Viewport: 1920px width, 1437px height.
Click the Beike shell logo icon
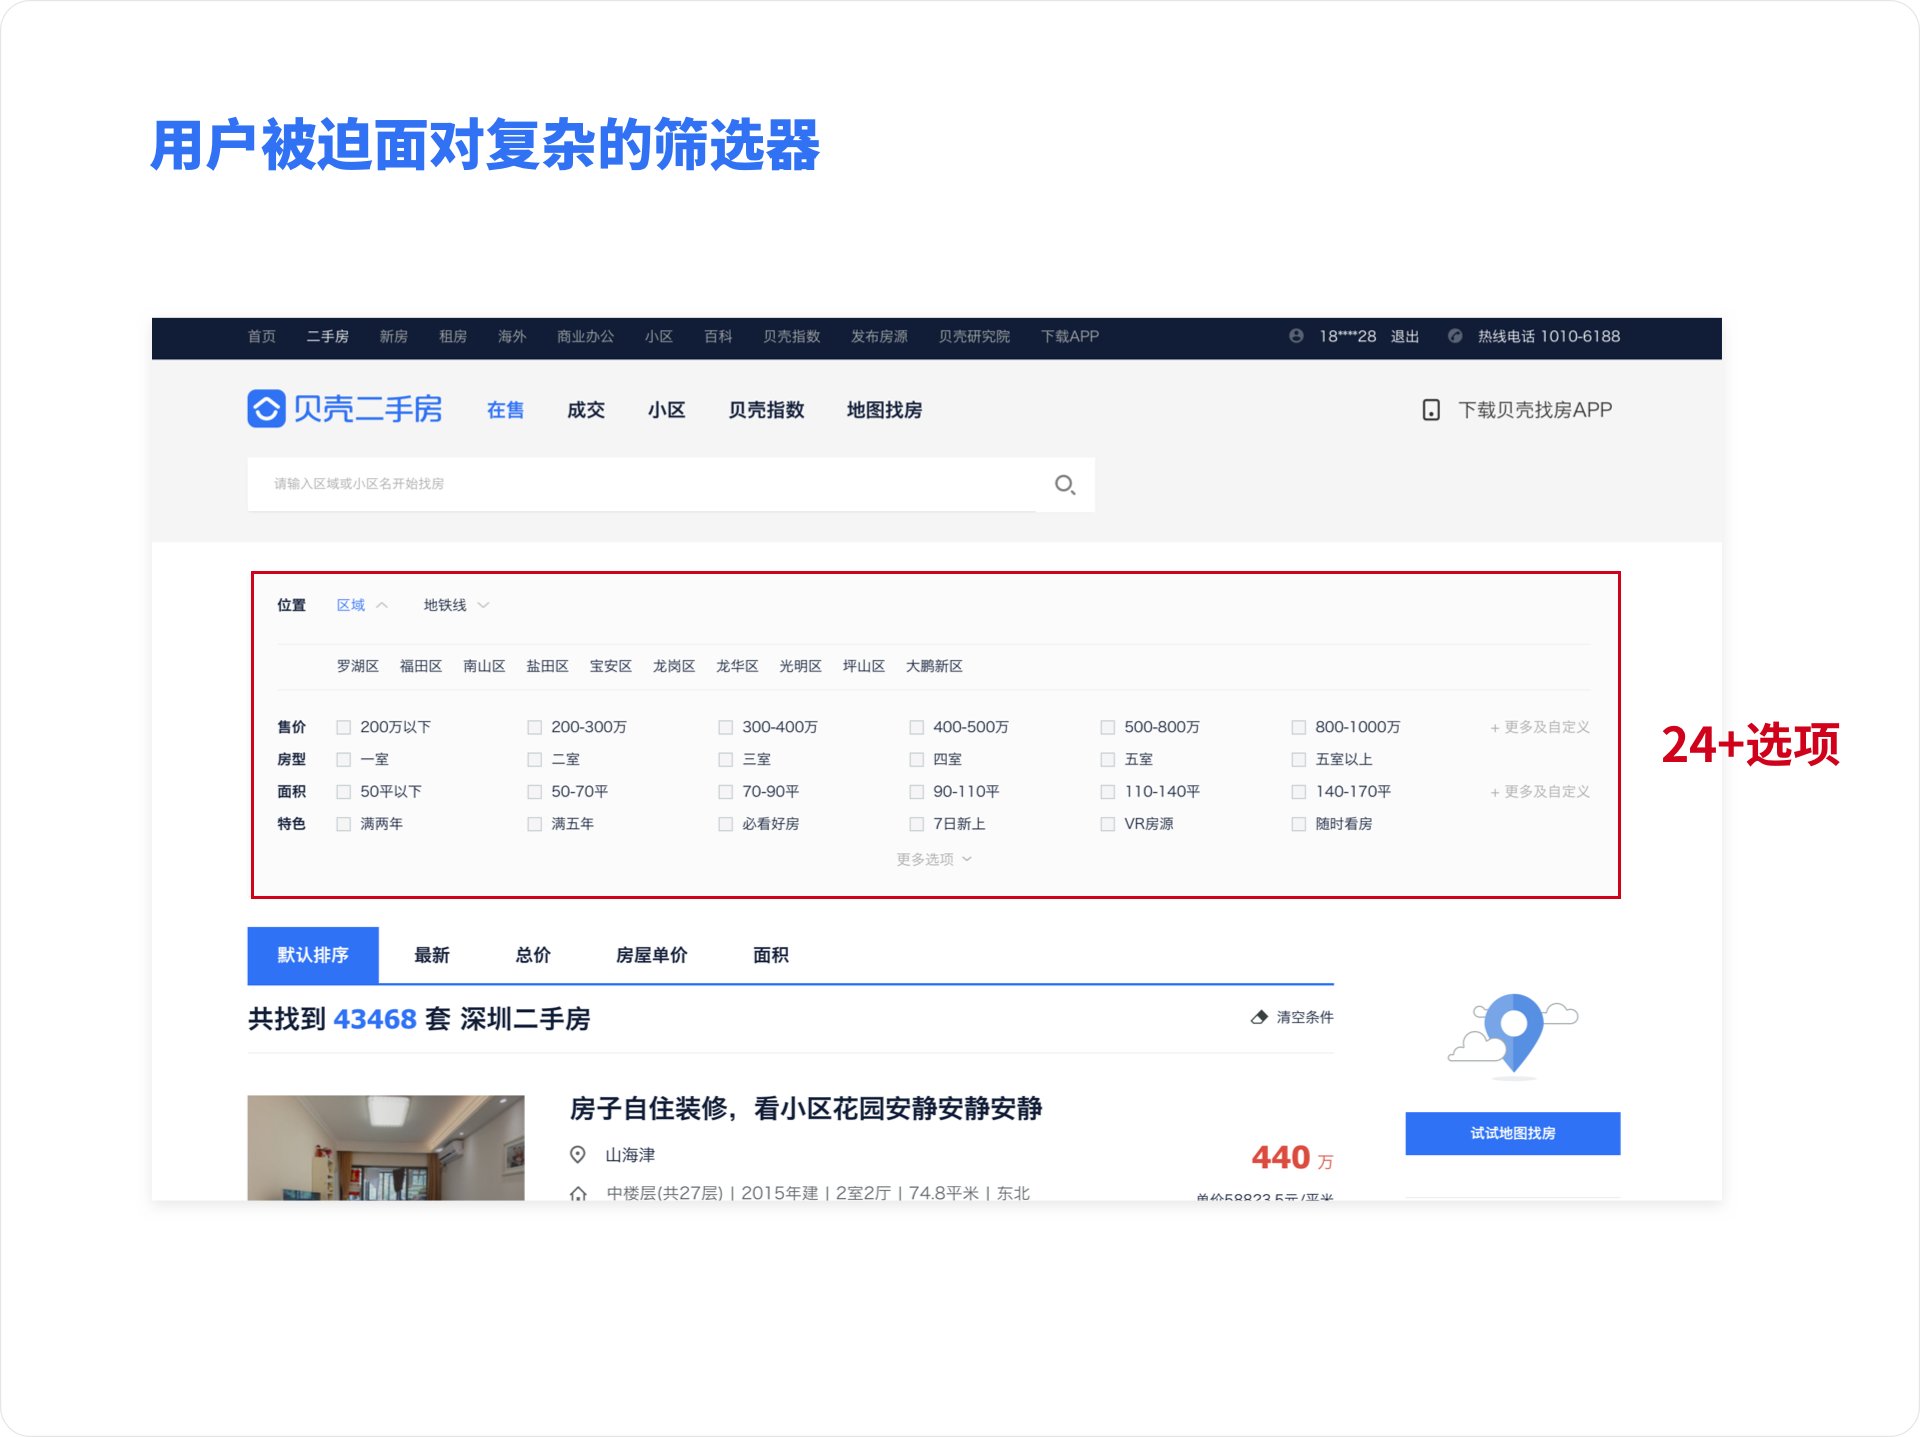[267, 409]
